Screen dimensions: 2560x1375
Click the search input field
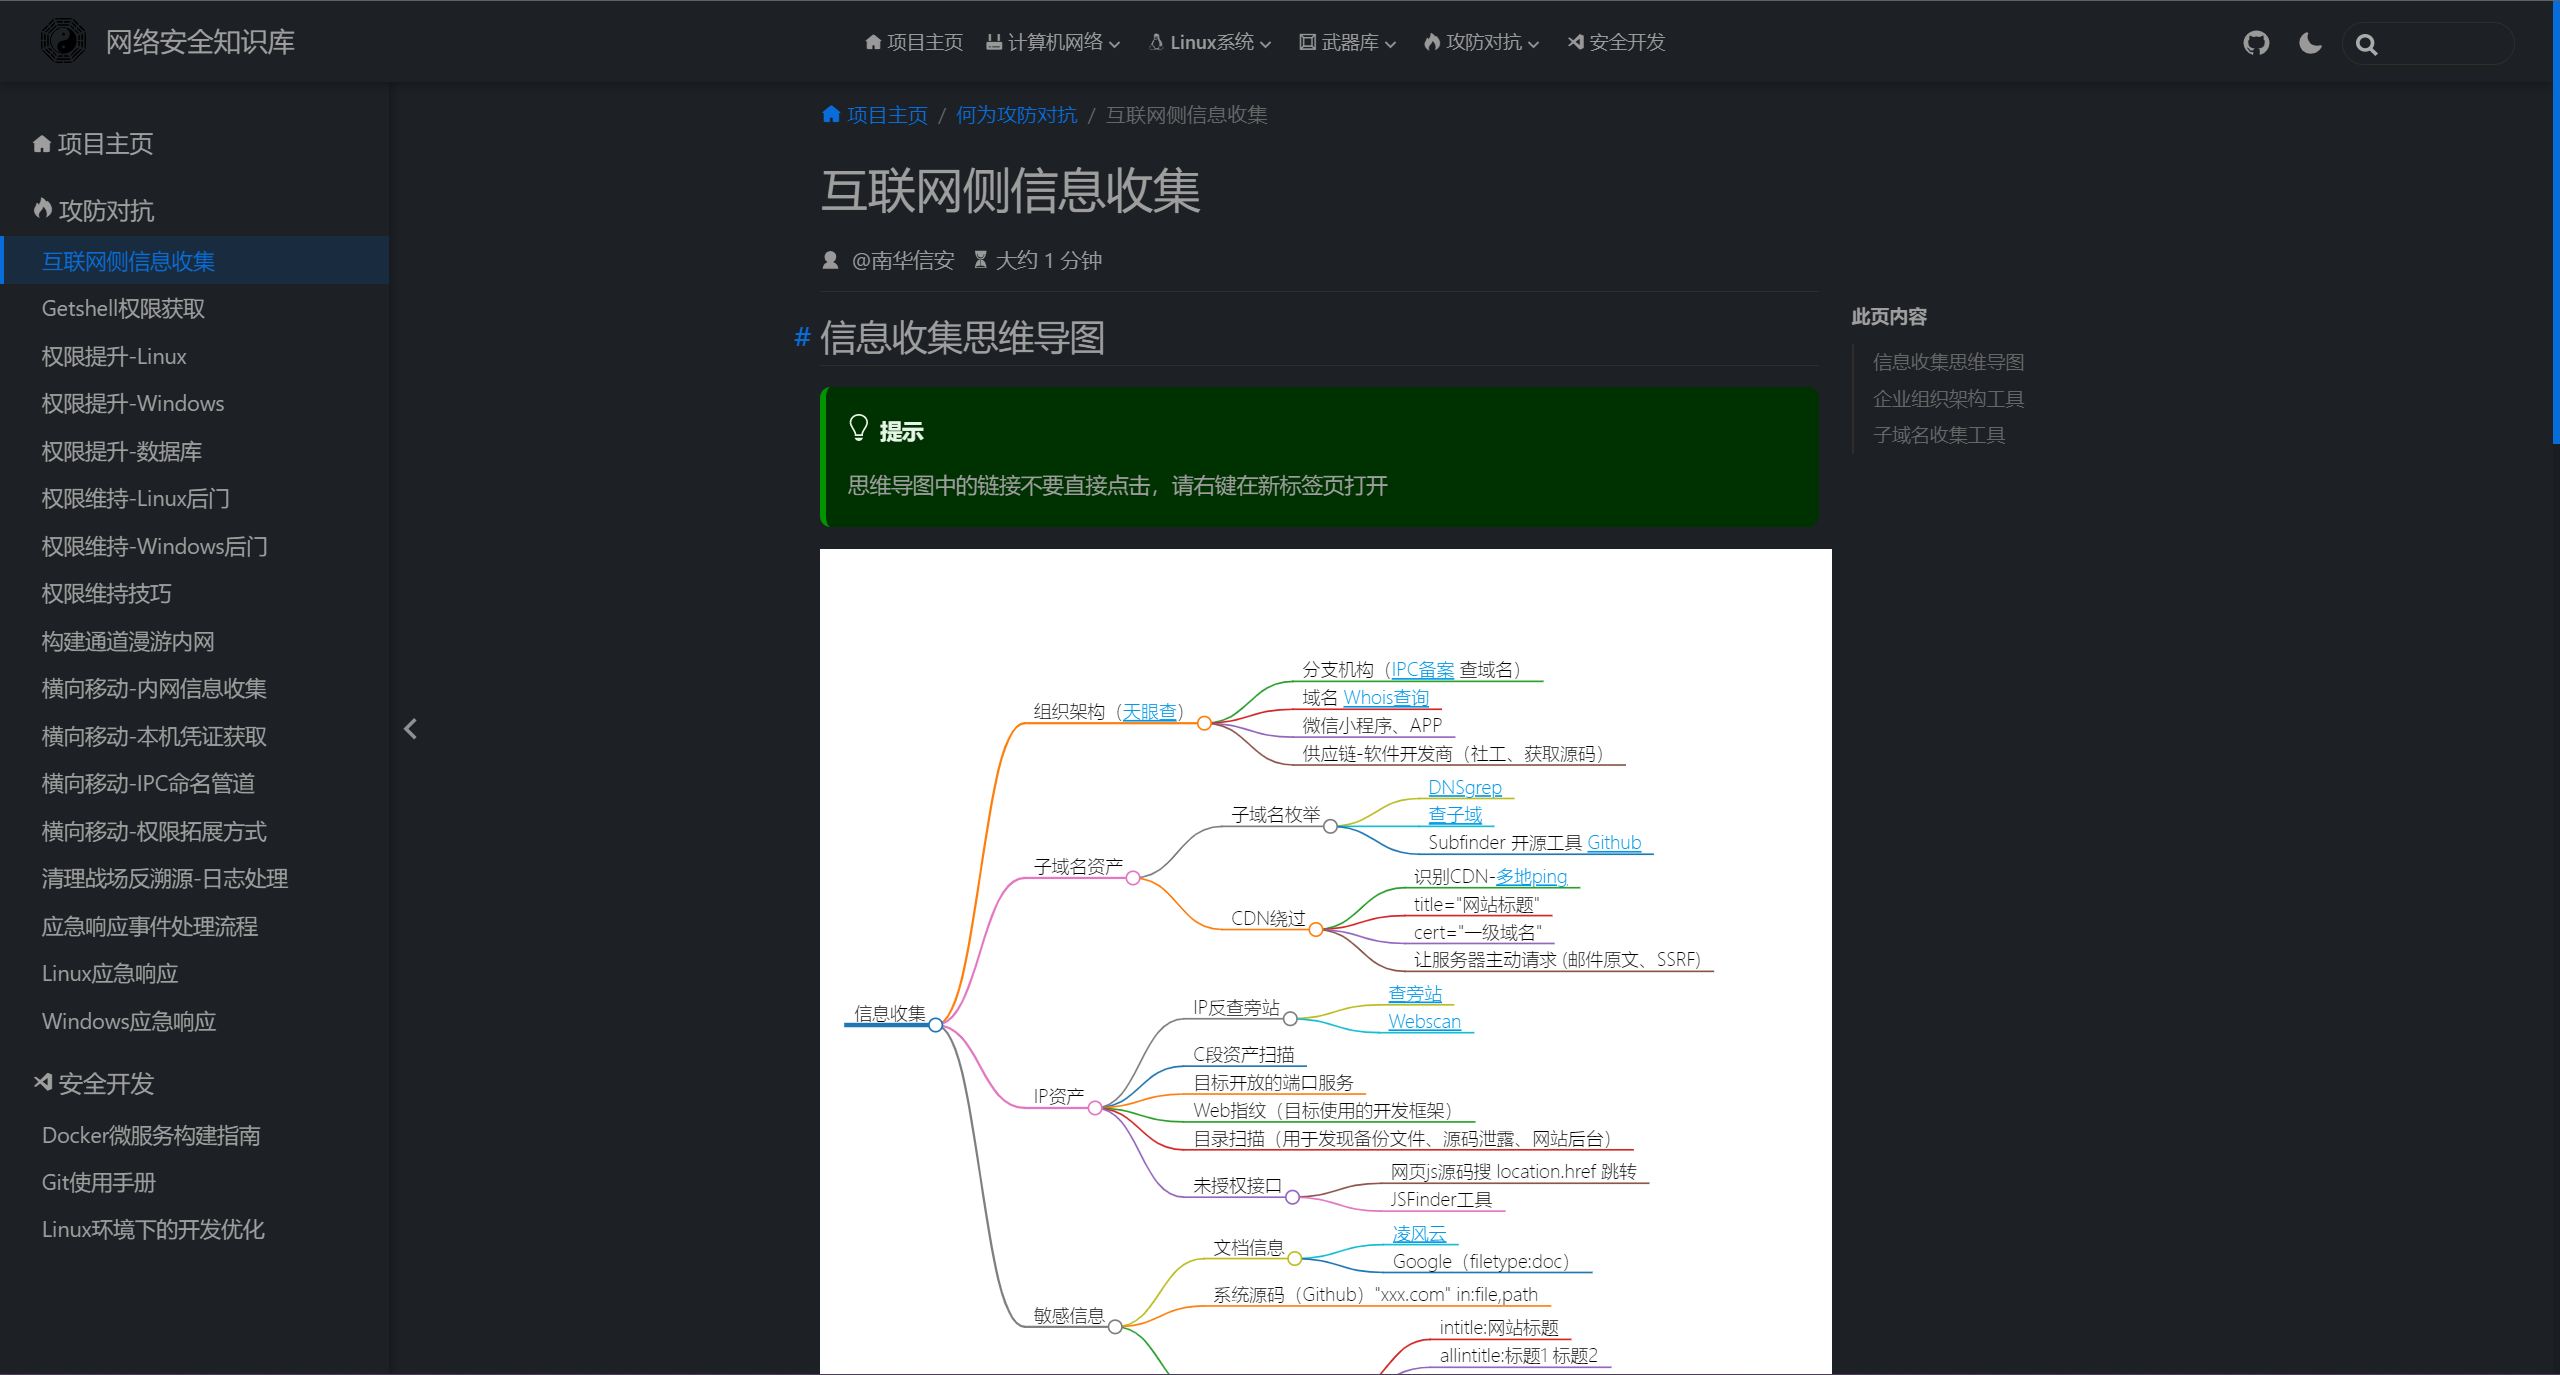pos(2445,44)
